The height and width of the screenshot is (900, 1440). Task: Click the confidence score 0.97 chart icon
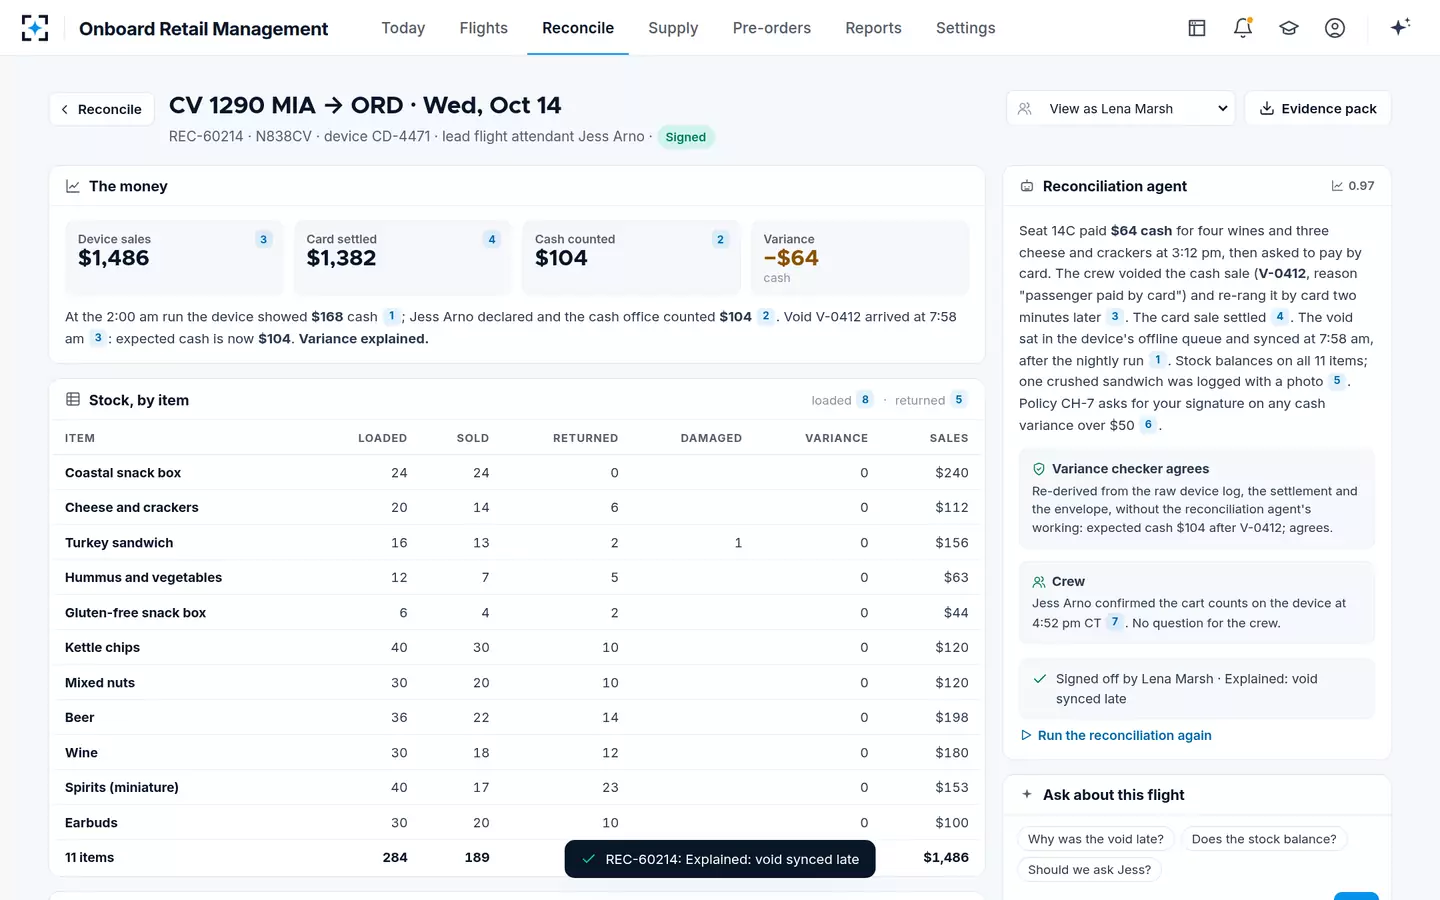click(1337, 186)
